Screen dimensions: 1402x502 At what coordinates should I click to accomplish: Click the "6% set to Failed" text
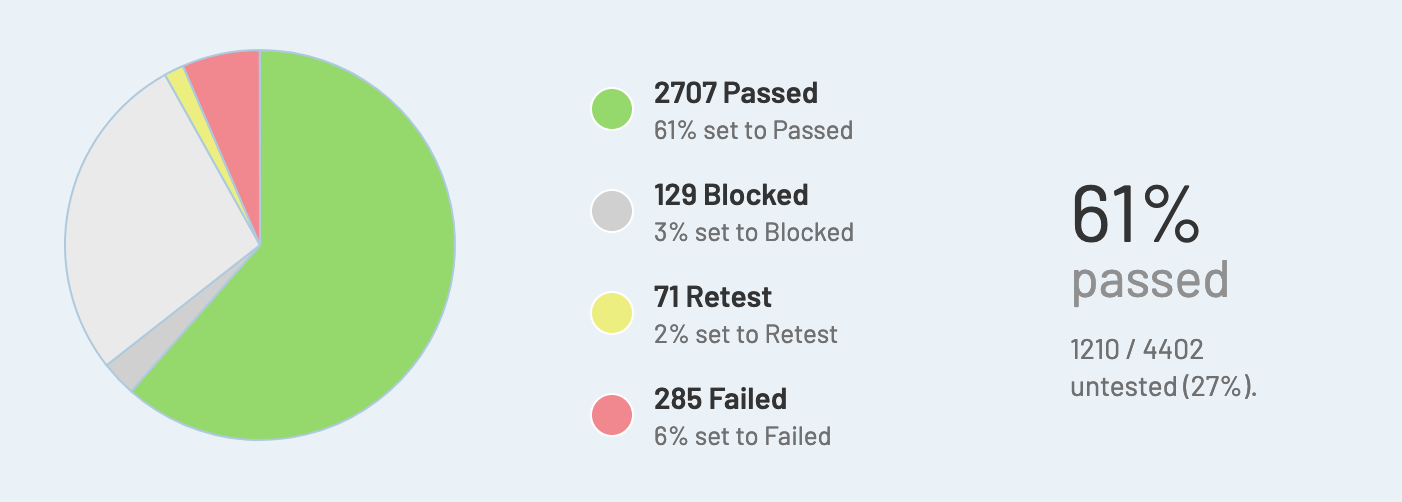[x=742, y=436]
